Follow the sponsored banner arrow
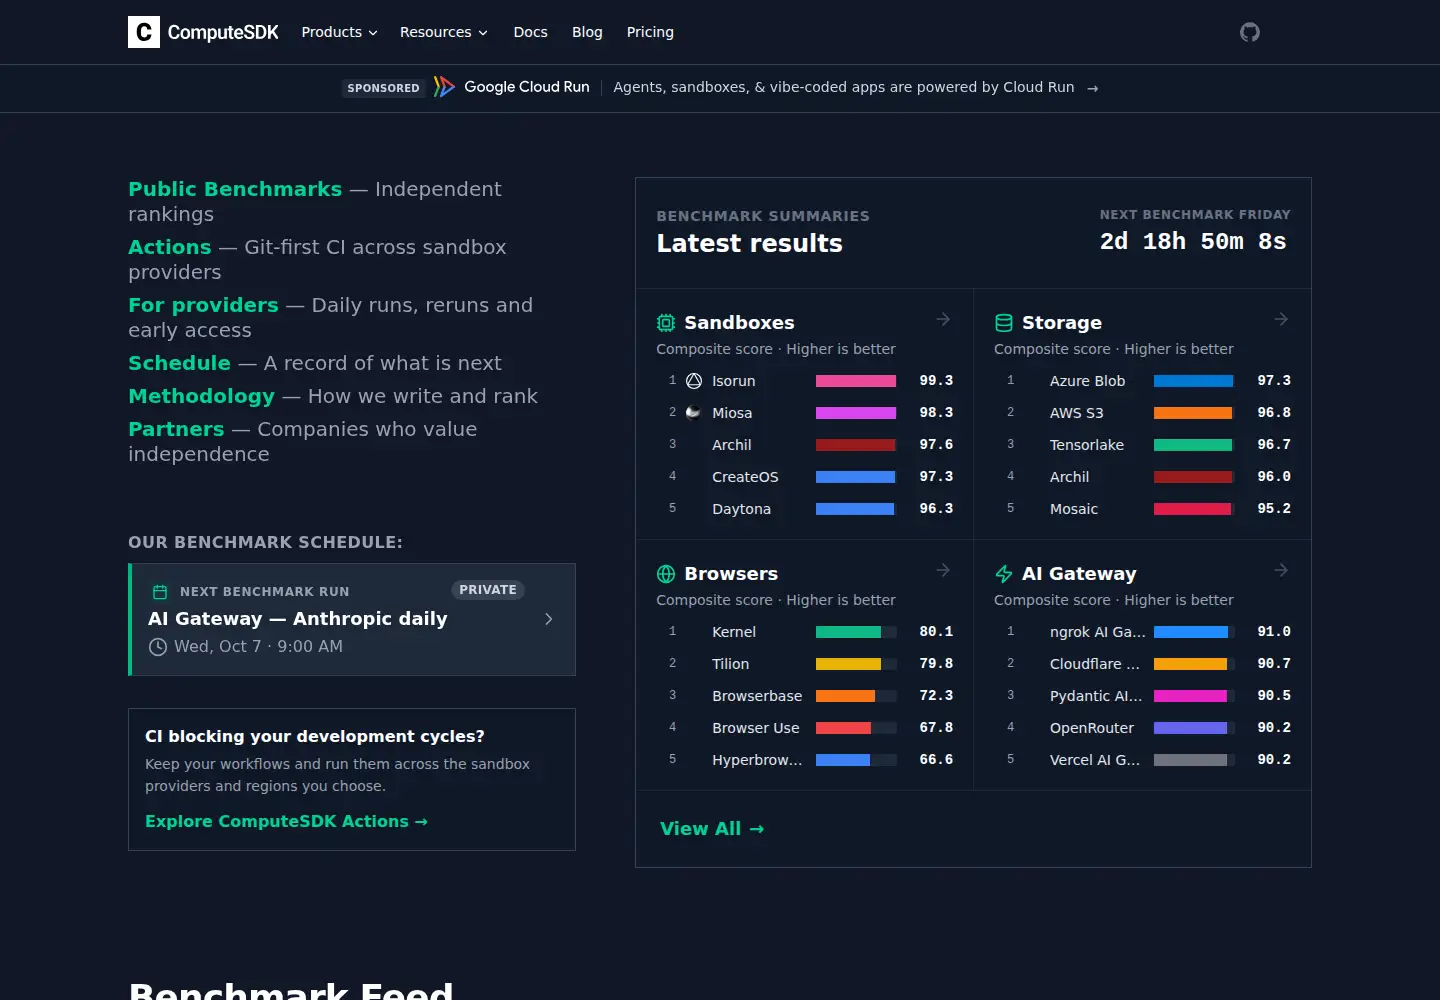 pyautogui.click(x=1093, y=88)
